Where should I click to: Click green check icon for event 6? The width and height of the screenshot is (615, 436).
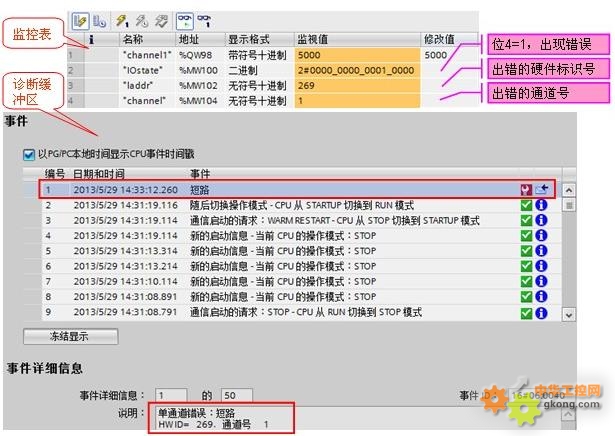click(526, 266)
